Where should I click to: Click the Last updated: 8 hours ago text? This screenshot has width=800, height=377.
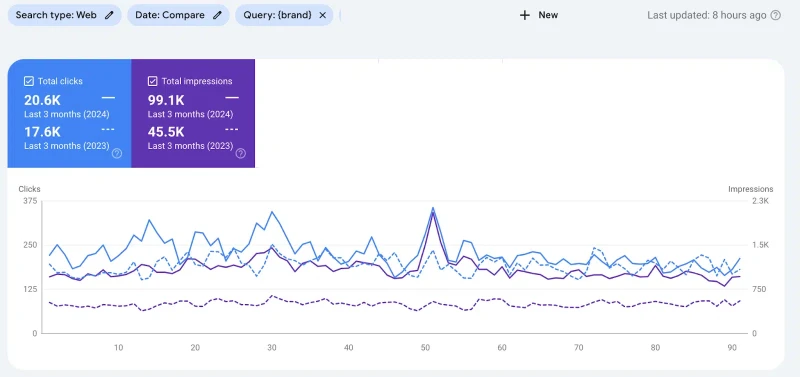tap(707, 15)
